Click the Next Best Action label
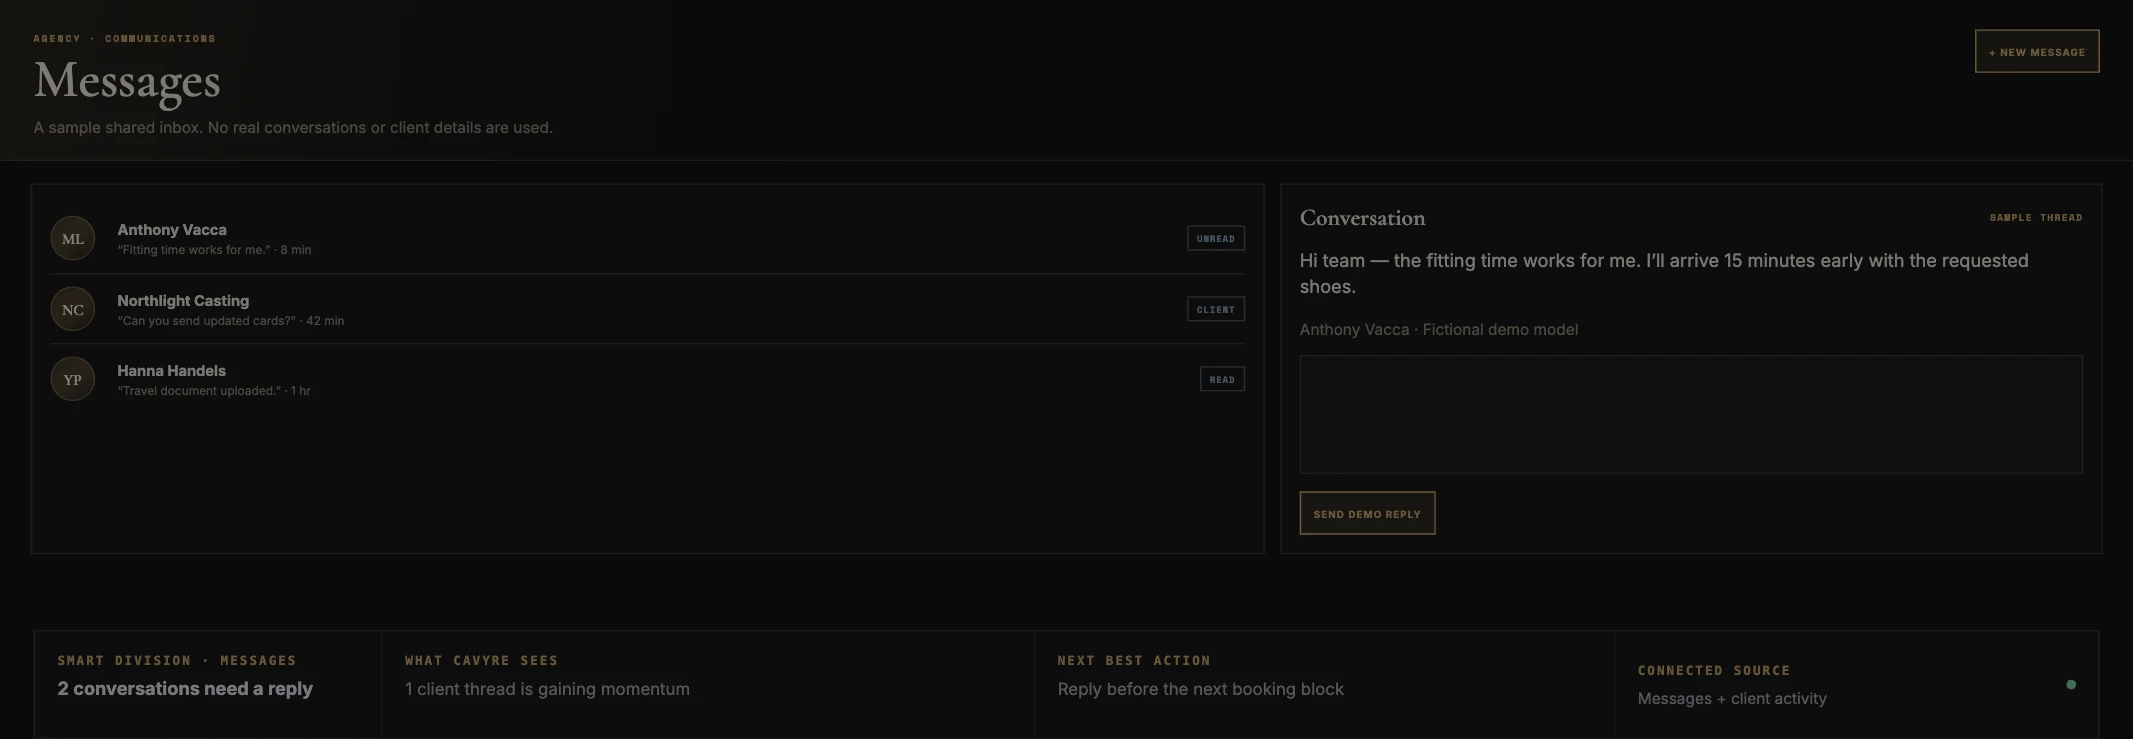 (1134, 661)
